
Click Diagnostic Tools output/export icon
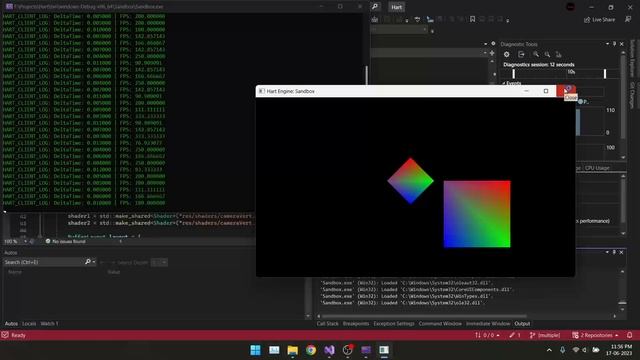[521, 54]
